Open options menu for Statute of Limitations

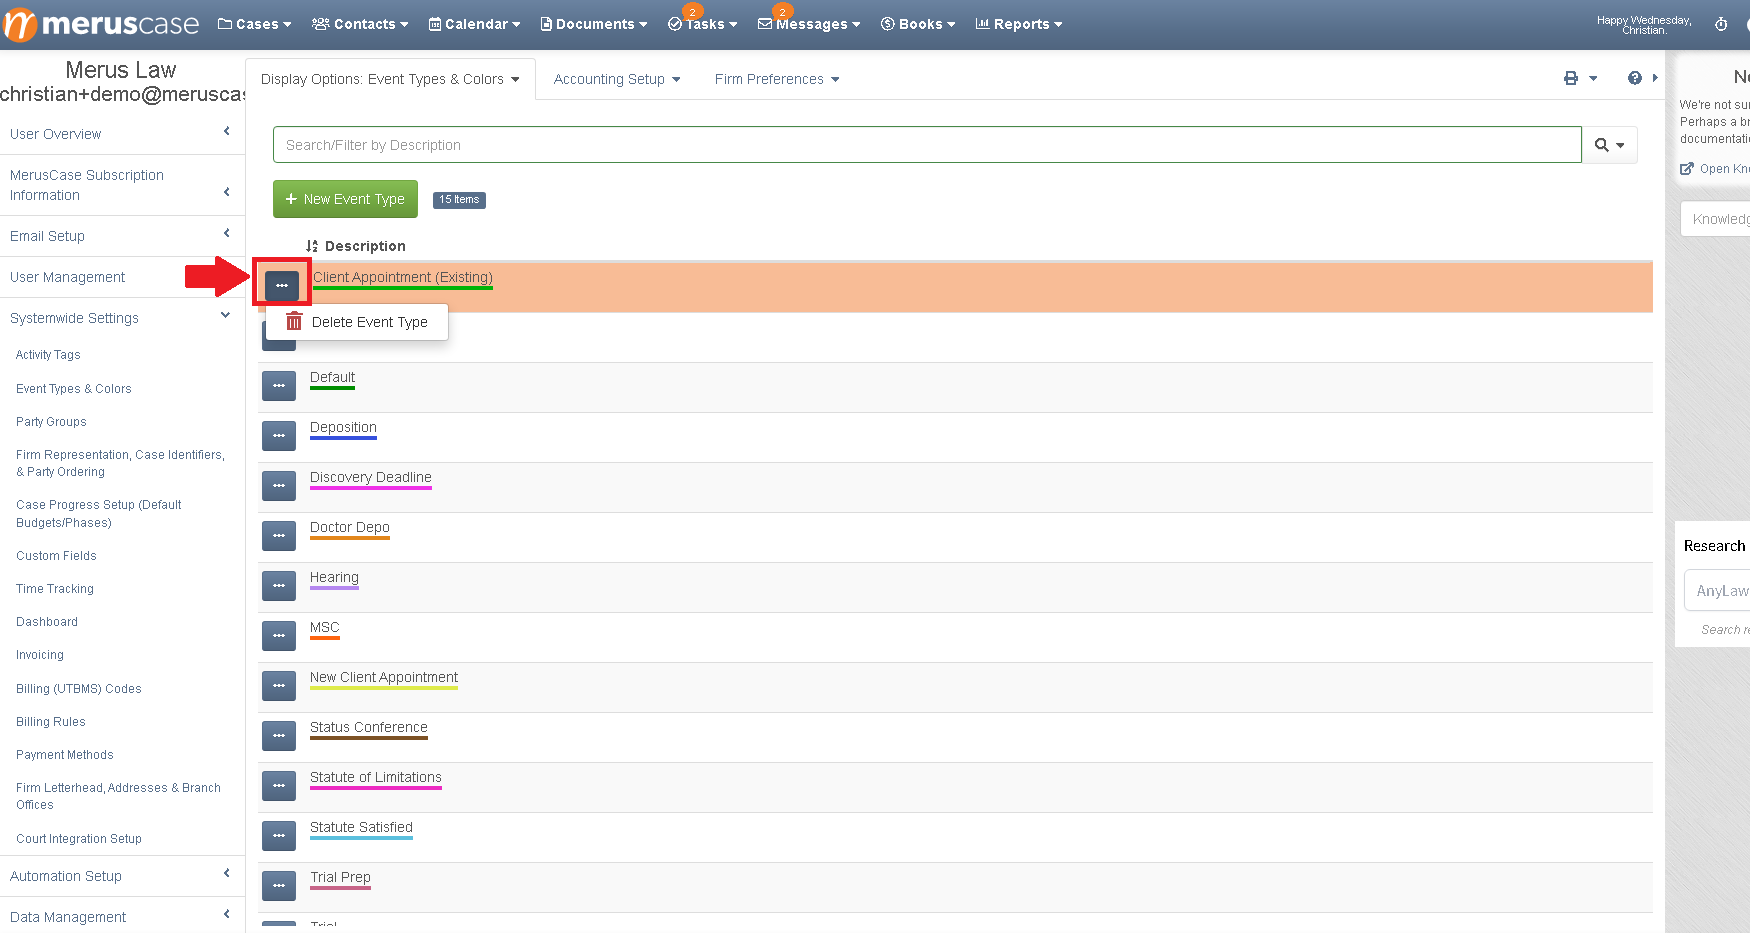(x=279, y=786)
